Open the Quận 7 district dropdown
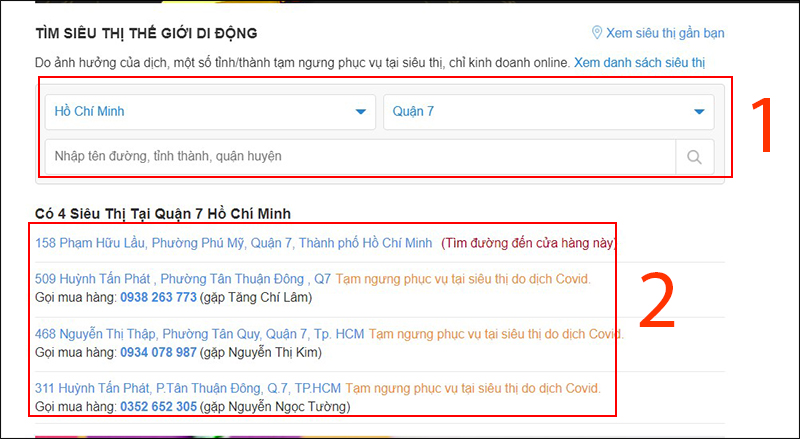The width and height of the screenshot is (800, 439). click(x=548, y=111)
